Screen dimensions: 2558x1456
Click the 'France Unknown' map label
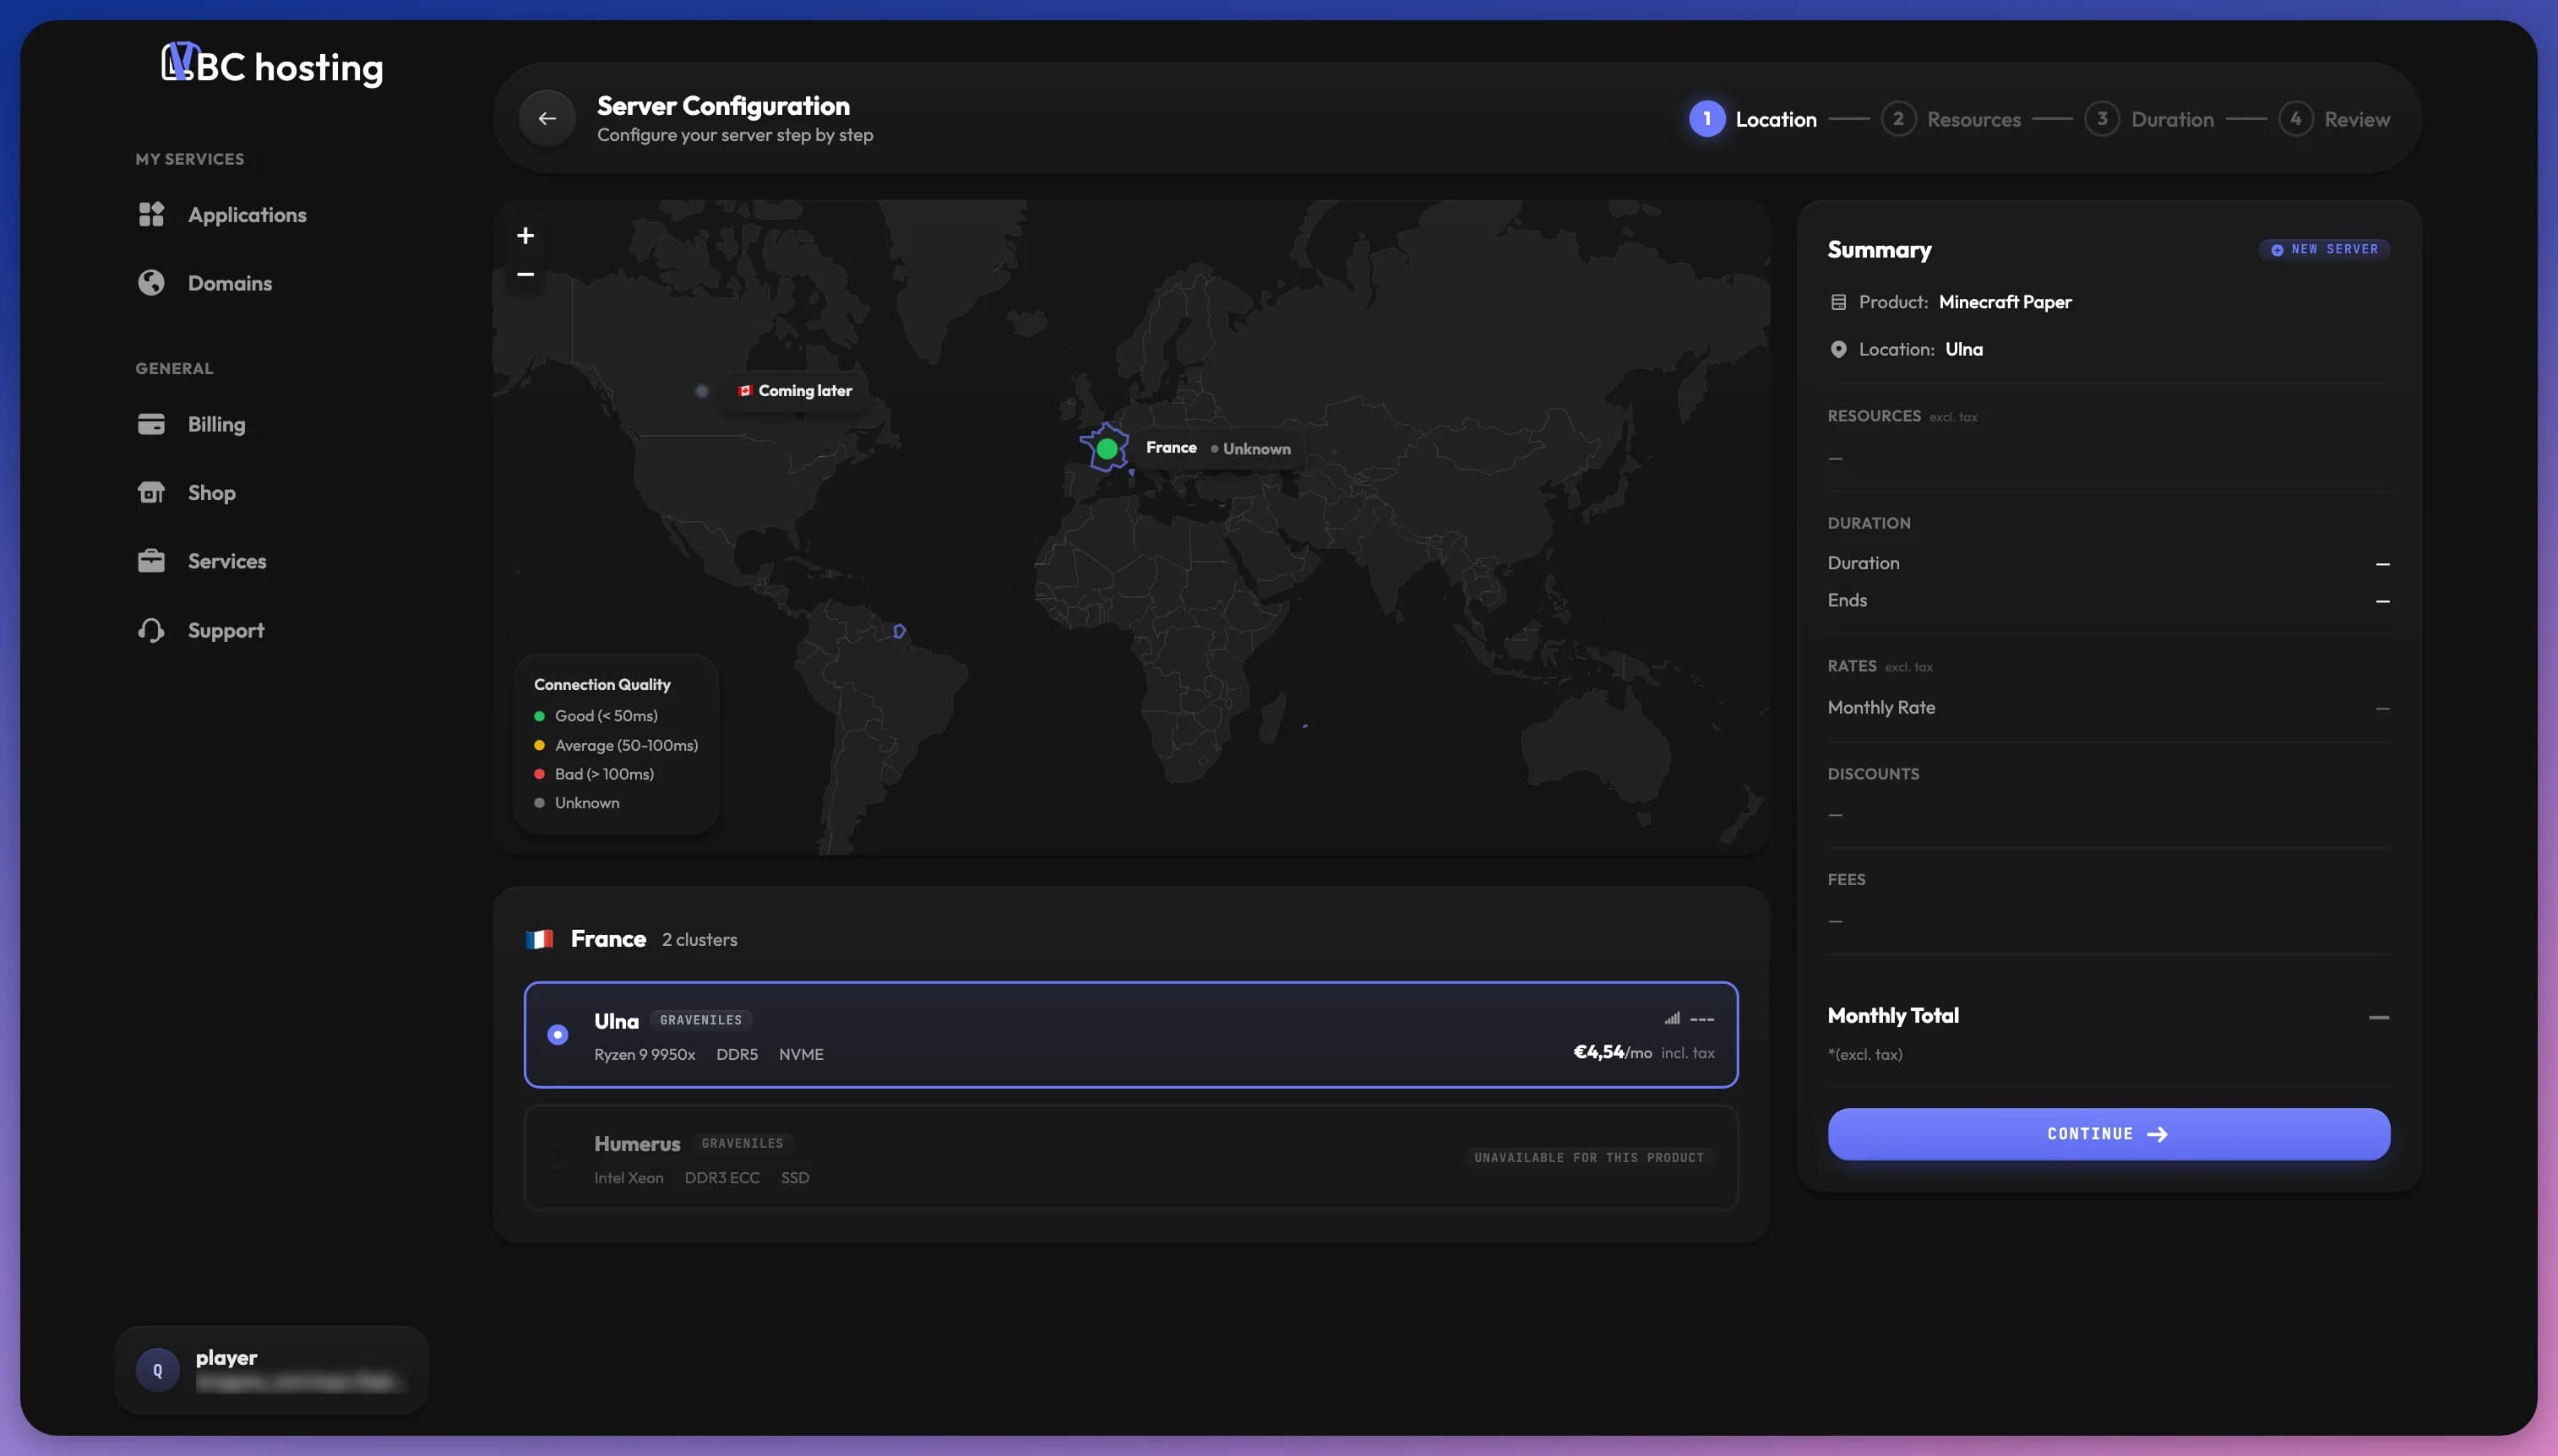click(1218, 448)
